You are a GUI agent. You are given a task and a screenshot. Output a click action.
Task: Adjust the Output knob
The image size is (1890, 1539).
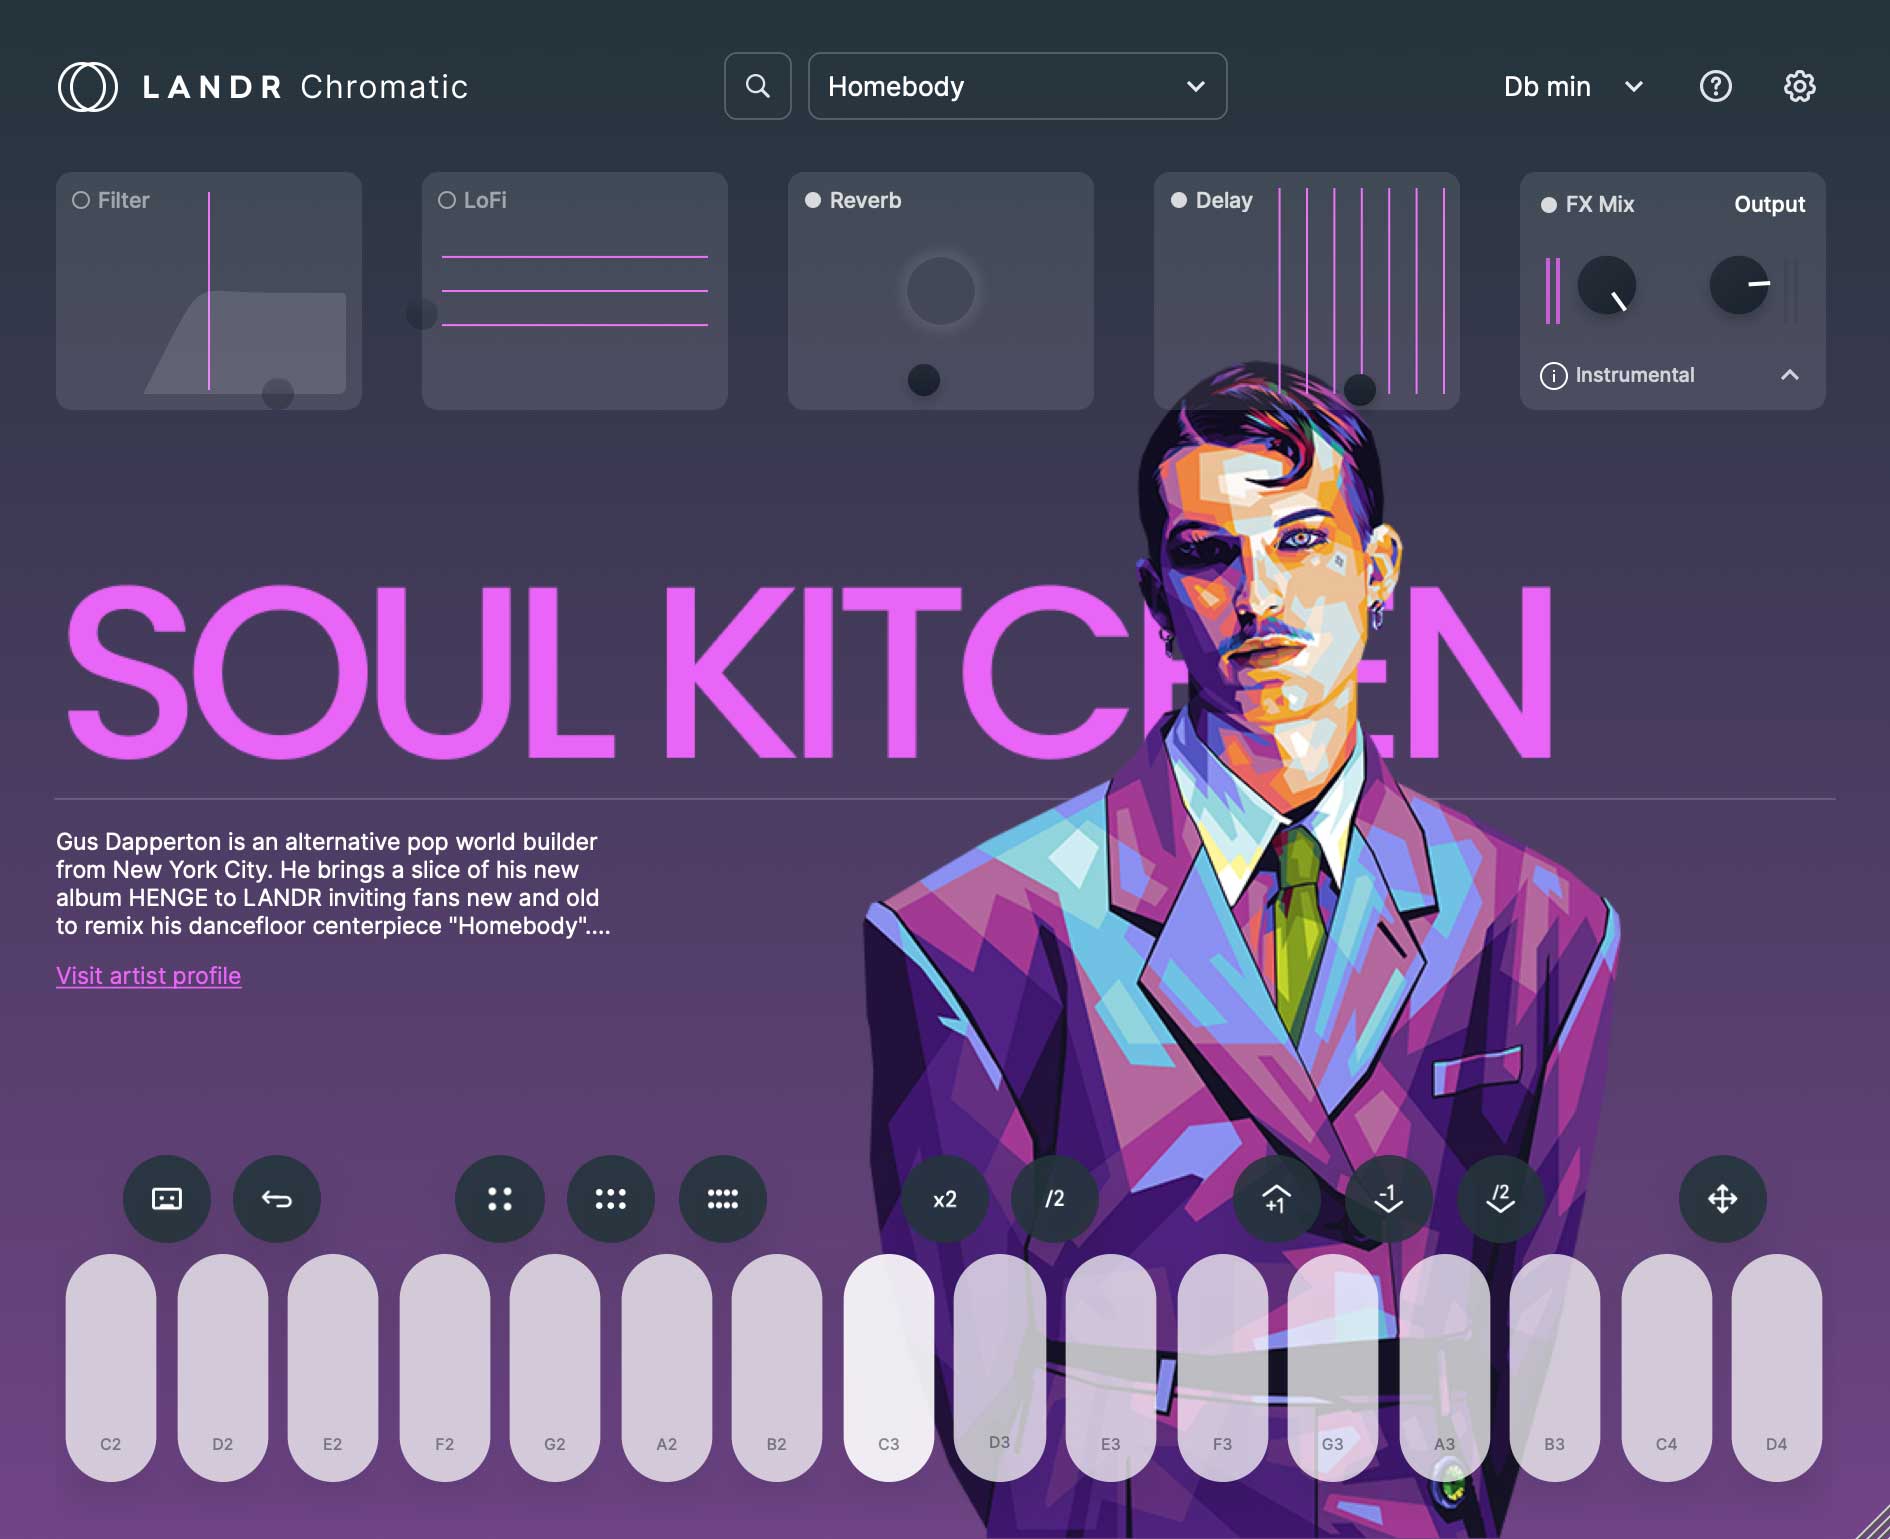1739,285
